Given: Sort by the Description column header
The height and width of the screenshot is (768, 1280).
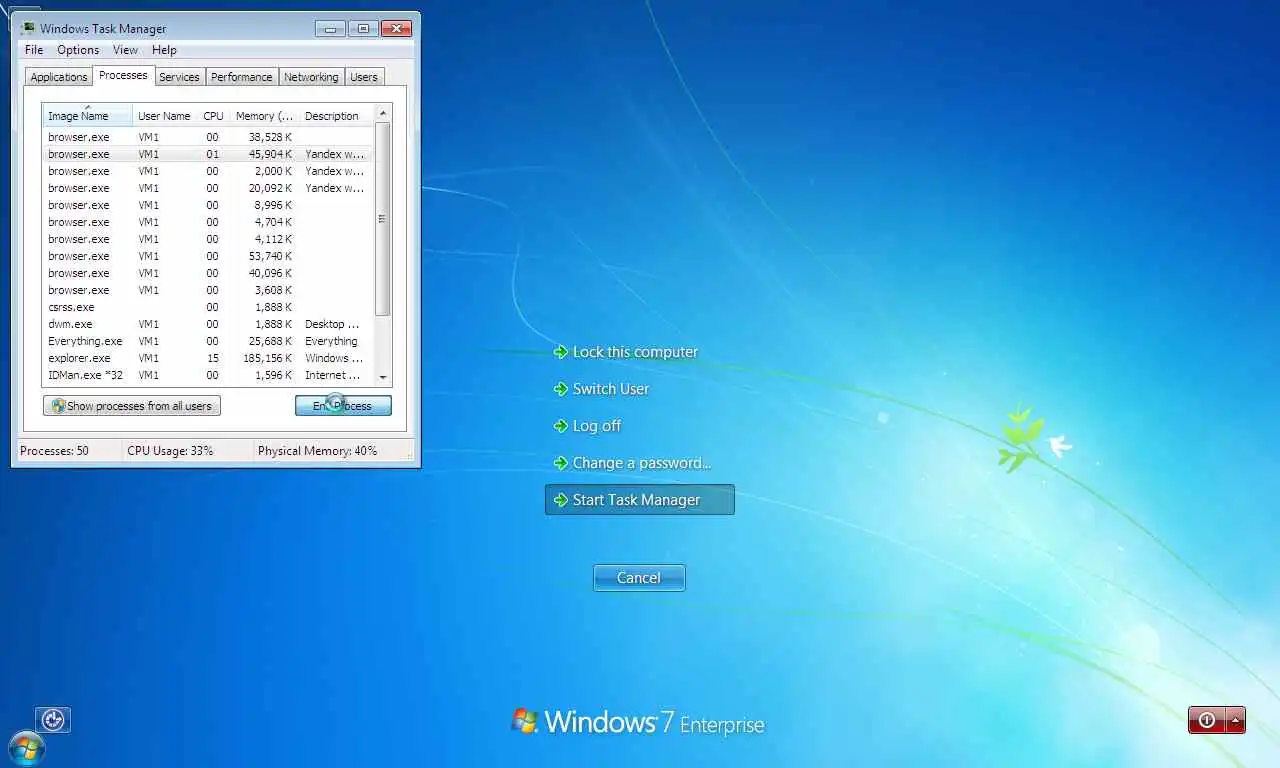Looking at the screenshot, I should (x=336, y=116).
